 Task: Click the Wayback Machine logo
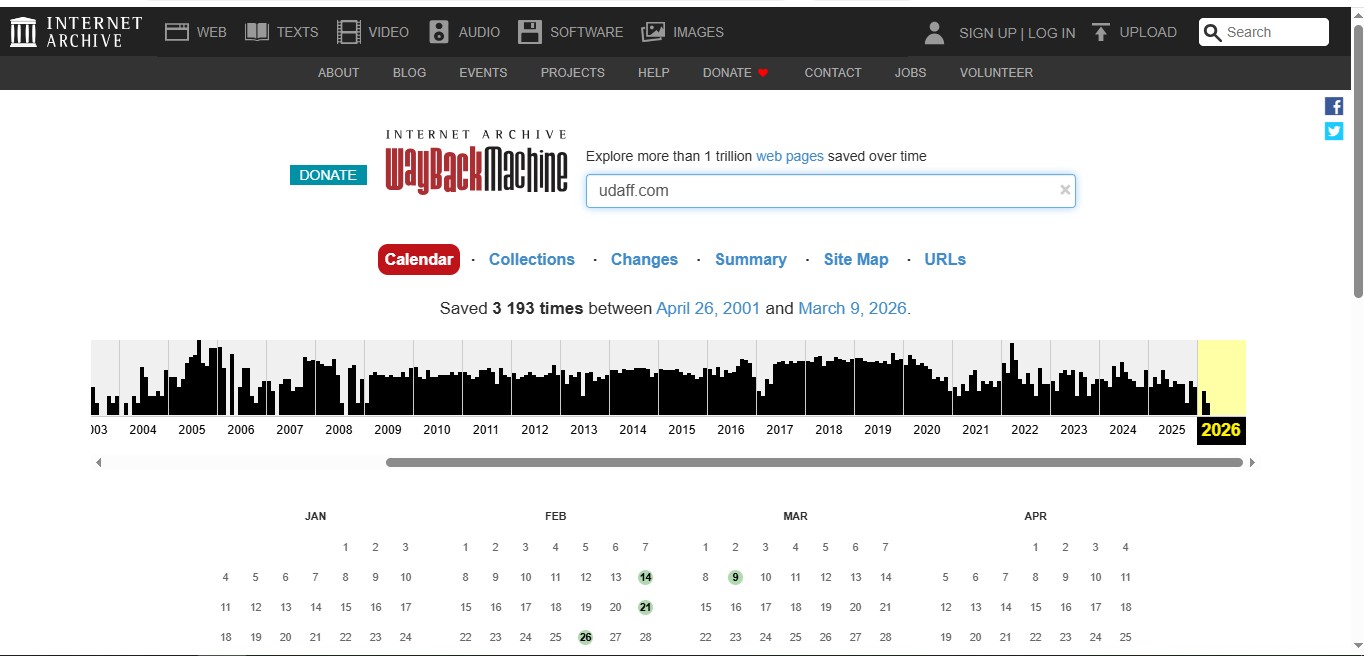(x=477, y=162)
